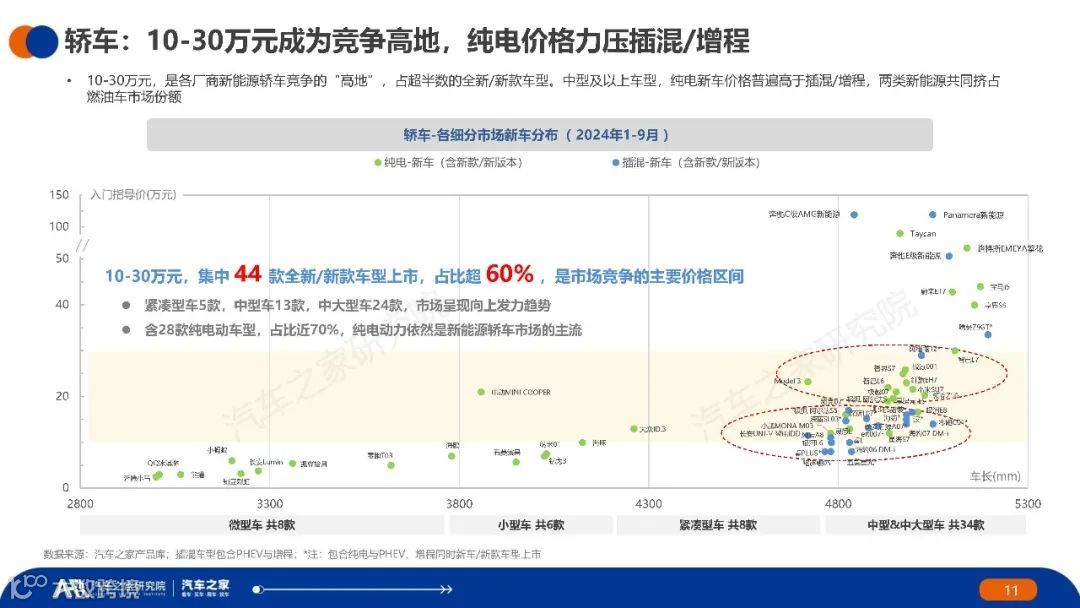Click the x-axis value 5300
Image resolution: width=1080 pixels, height=608 pixels.
coord(1028,504)
